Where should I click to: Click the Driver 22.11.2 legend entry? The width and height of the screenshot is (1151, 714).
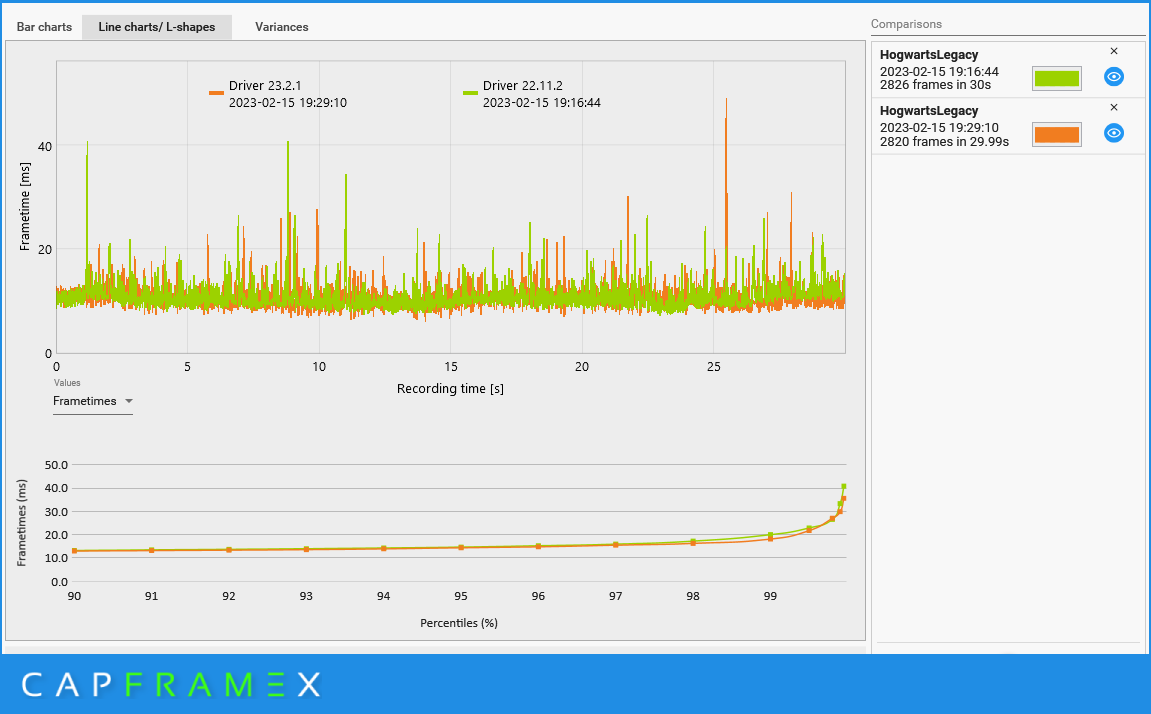coord(531,94)
